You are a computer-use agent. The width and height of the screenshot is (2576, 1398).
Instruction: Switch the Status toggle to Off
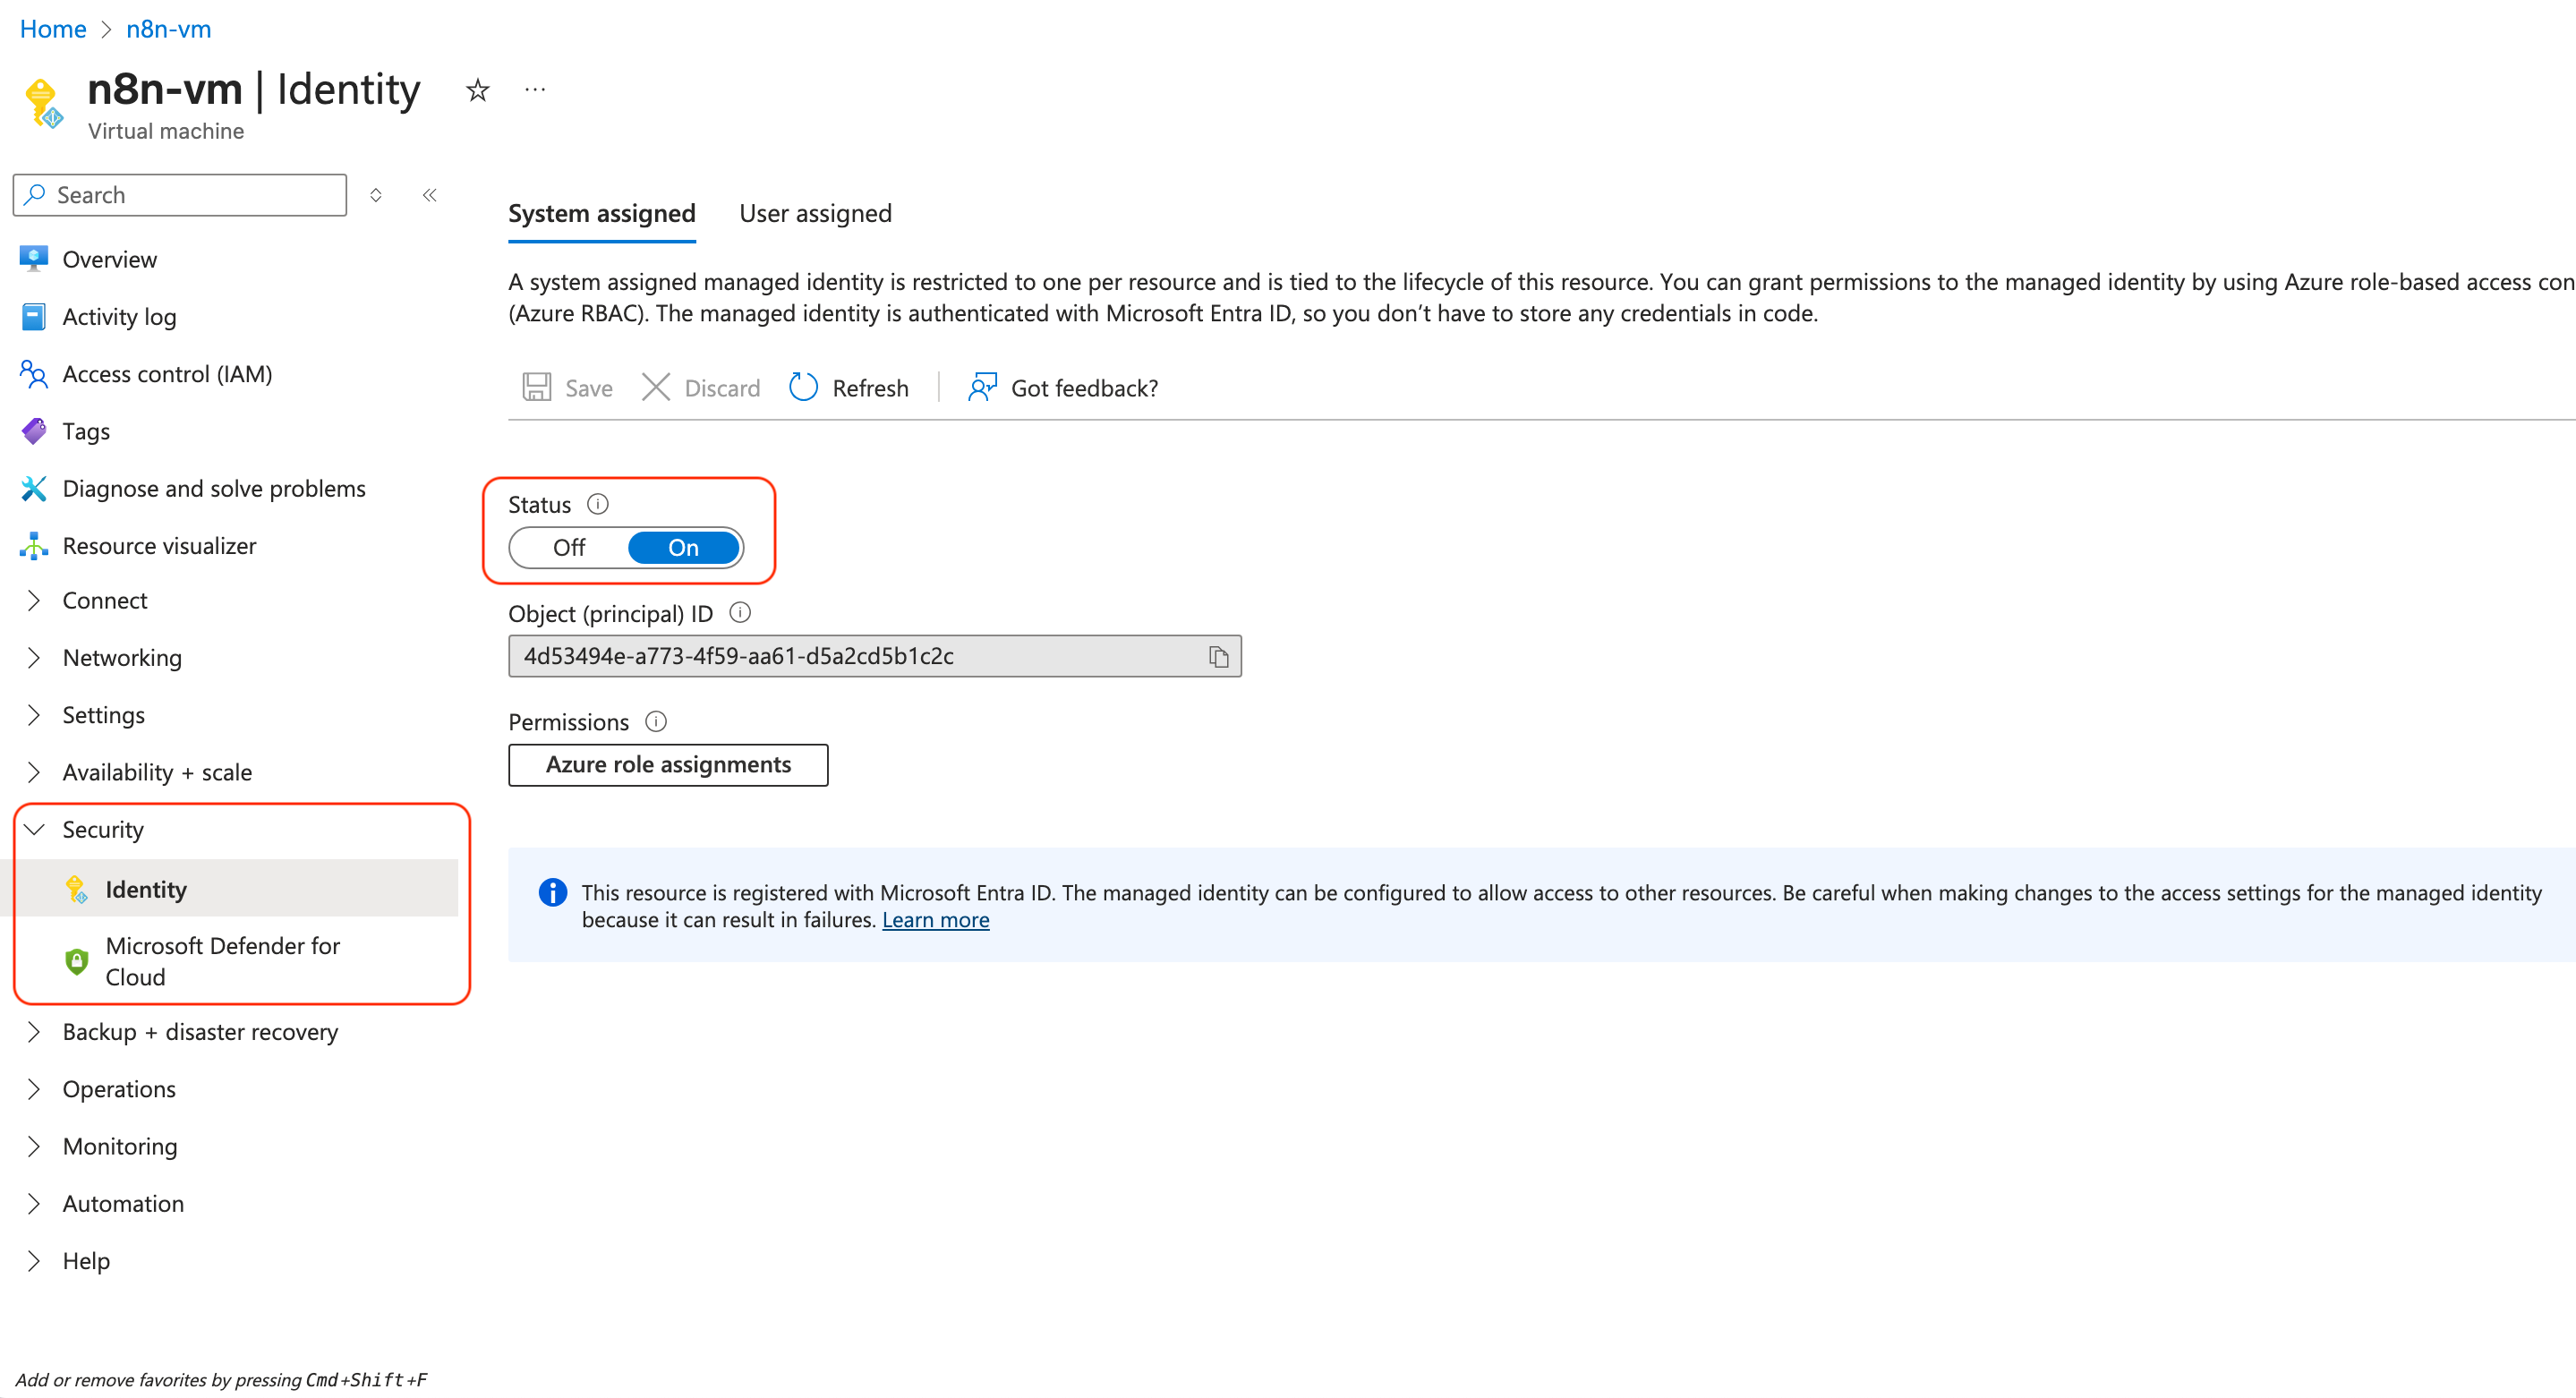click(x=569, y=548)
